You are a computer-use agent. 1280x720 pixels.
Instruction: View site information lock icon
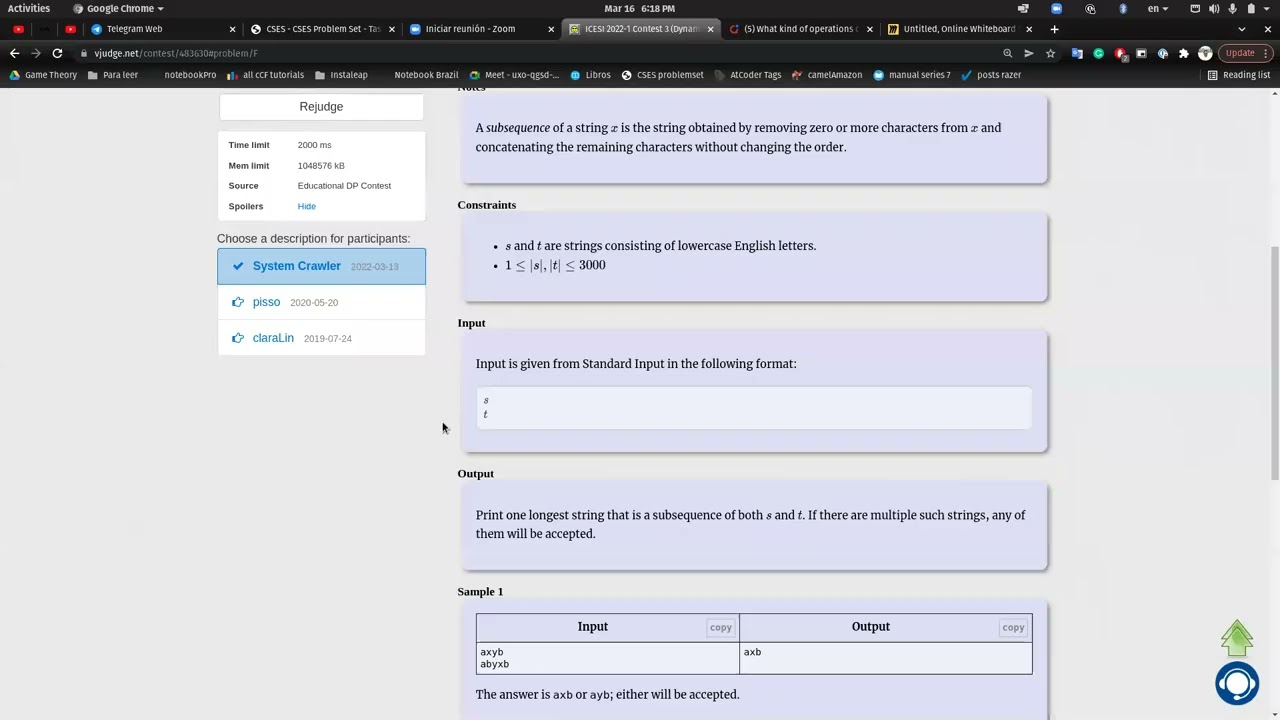(x=84, y=53)
